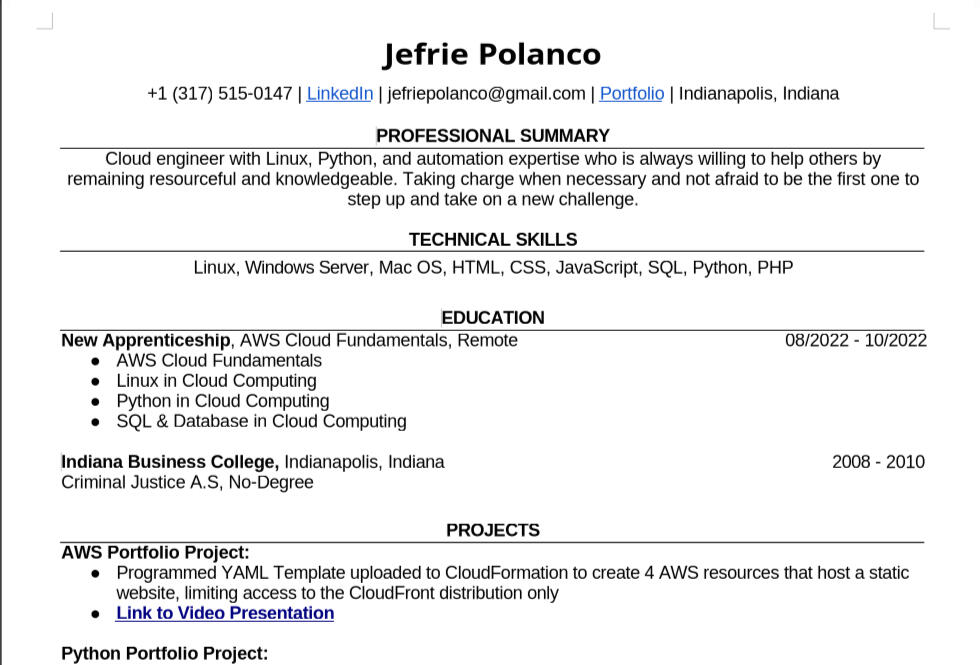Click the Criminal Justice A.S, No-Degree line
The image size is (980, 665).
point(187,482)
